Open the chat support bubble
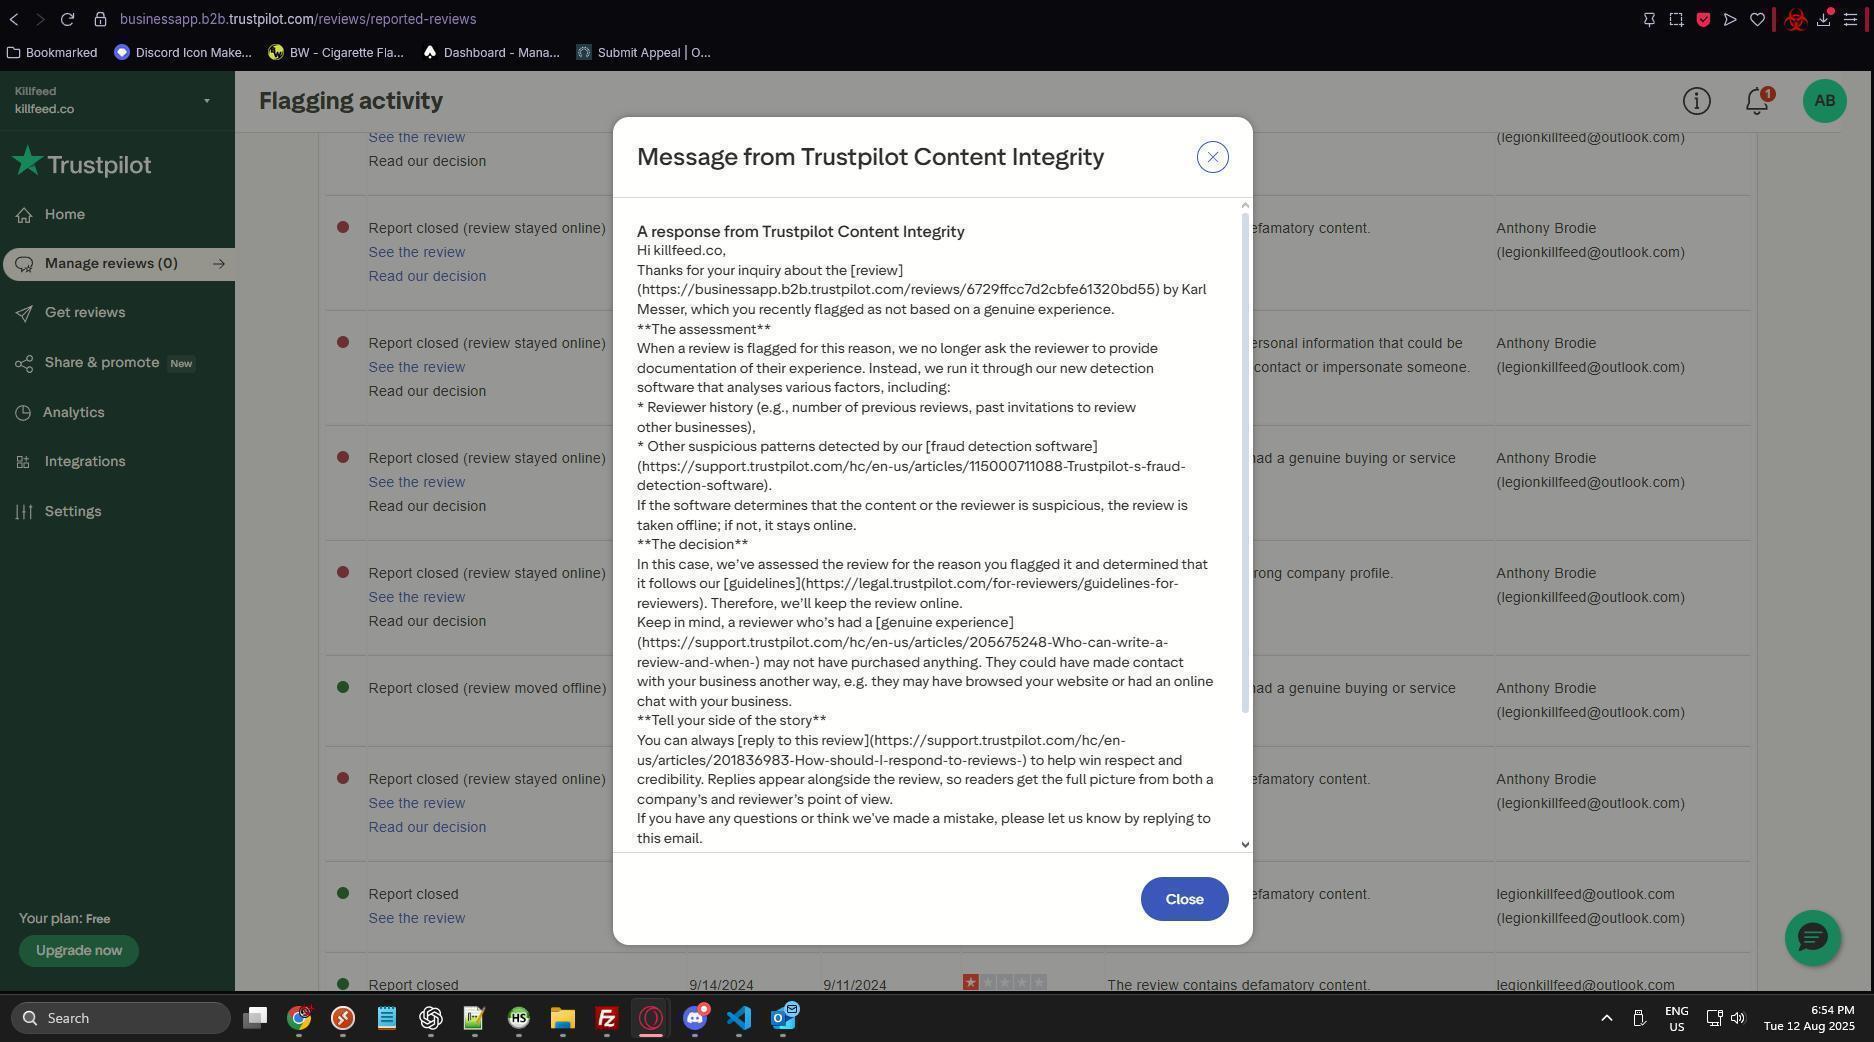 1813,937
